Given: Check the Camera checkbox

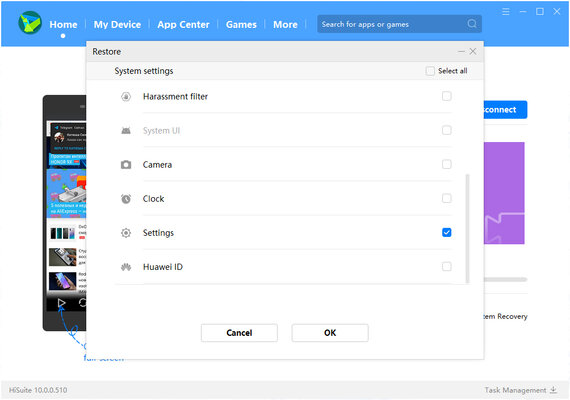Looking at the screenshot, I should [x=446, y=164].
